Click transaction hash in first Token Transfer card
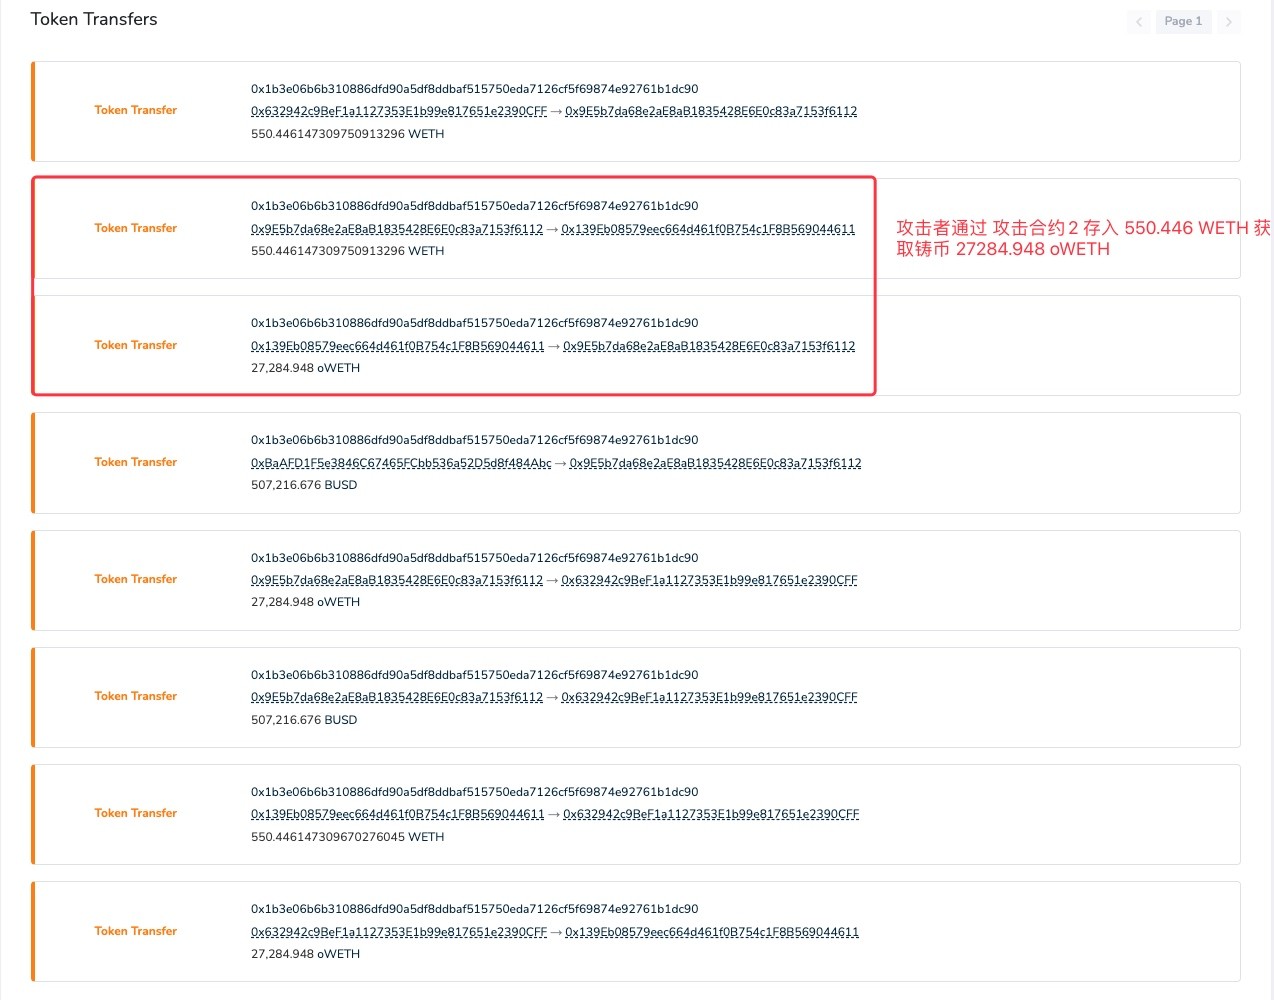 [474, 89]
